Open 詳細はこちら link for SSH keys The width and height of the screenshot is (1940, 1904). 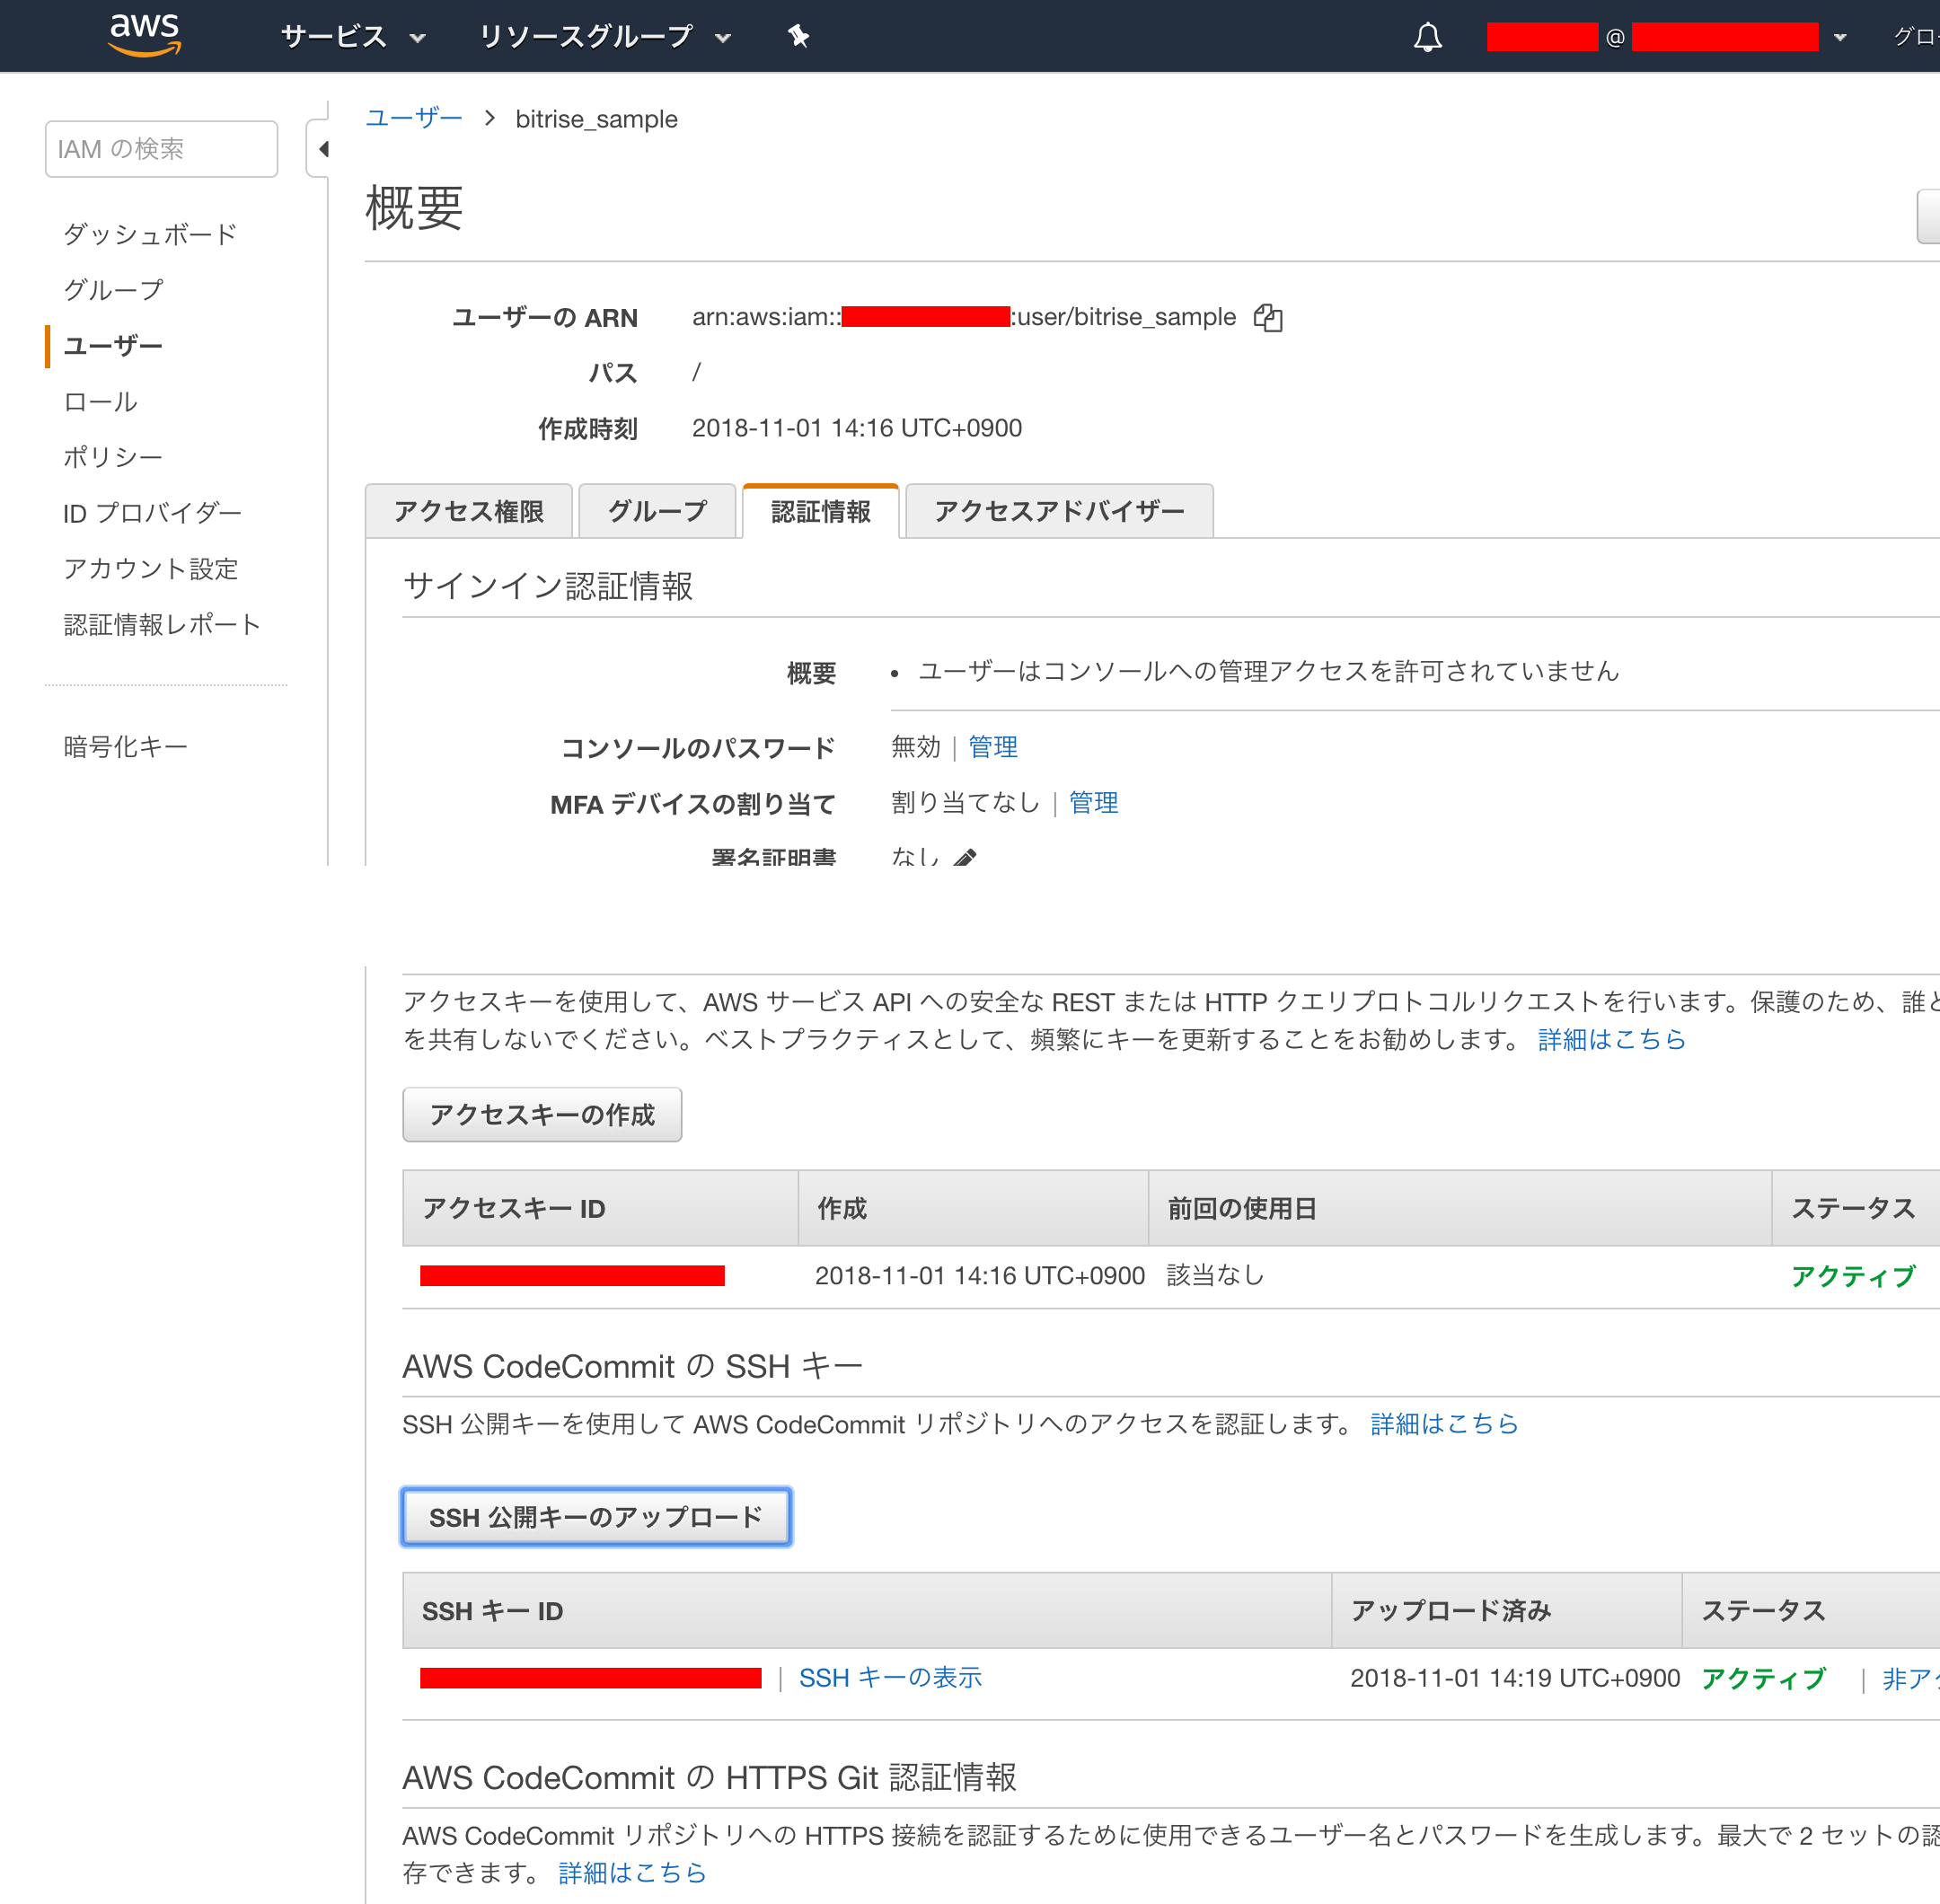click(x=1444, y=1424)
